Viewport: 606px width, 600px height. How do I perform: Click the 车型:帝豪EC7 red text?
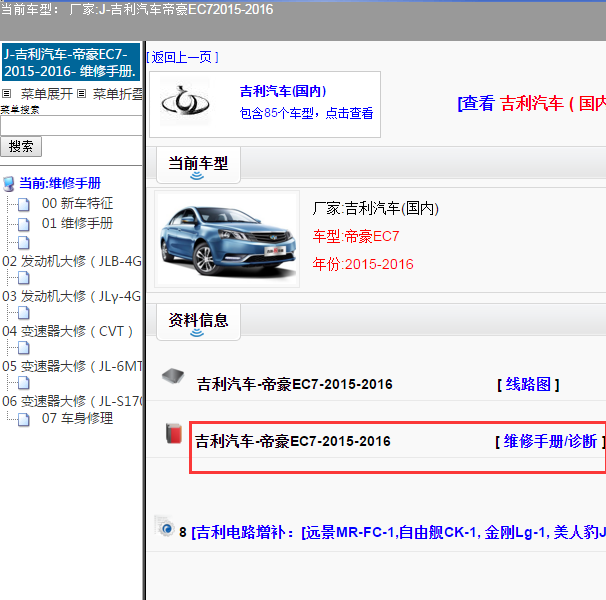[x=356, y=236]
